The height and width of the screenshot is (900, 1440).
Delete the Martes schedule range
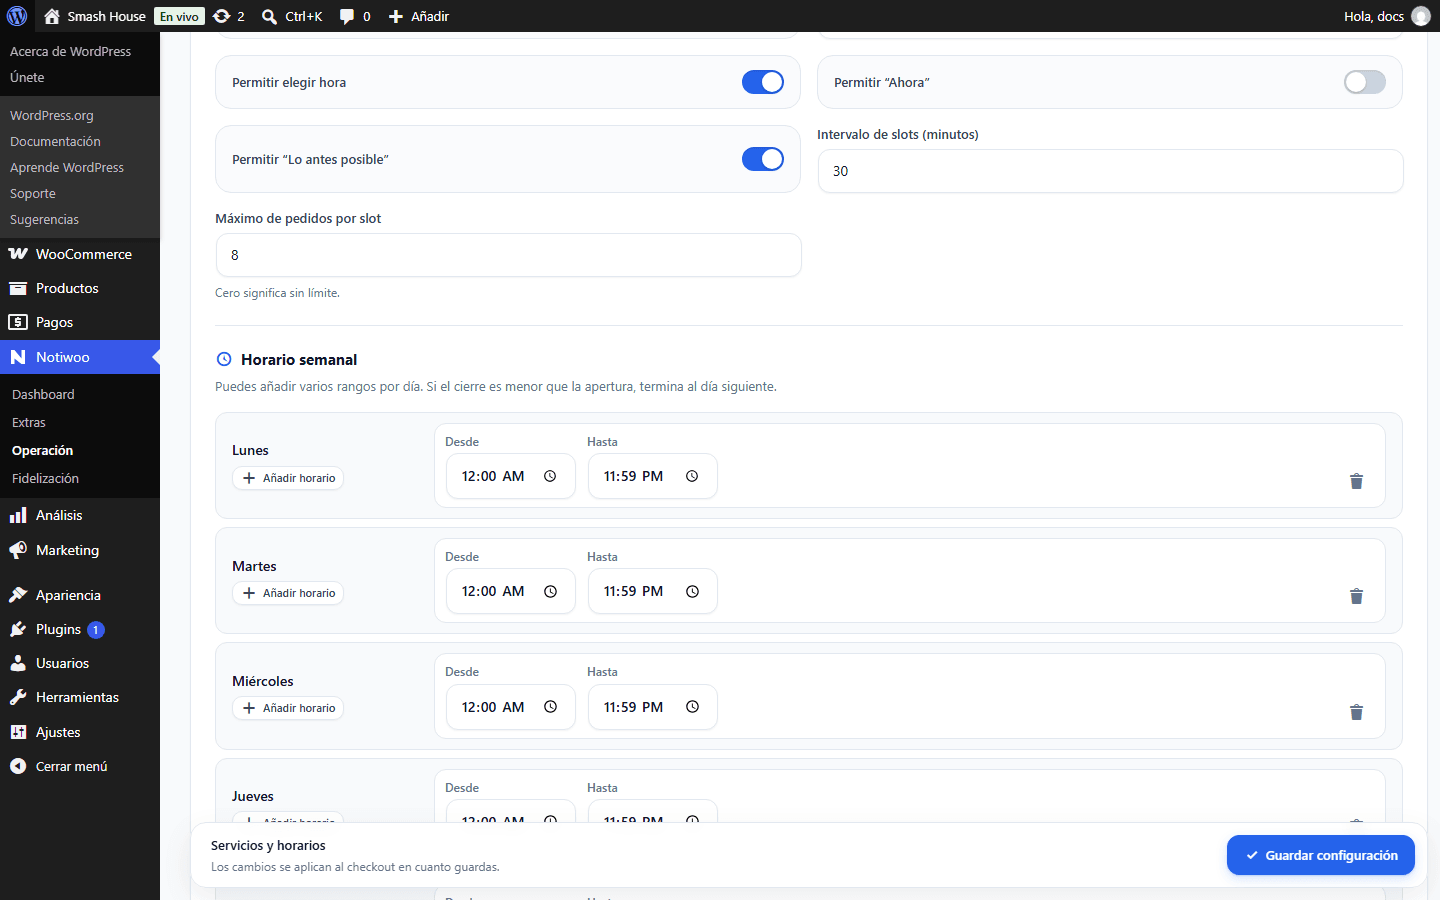pos(1356,596)
